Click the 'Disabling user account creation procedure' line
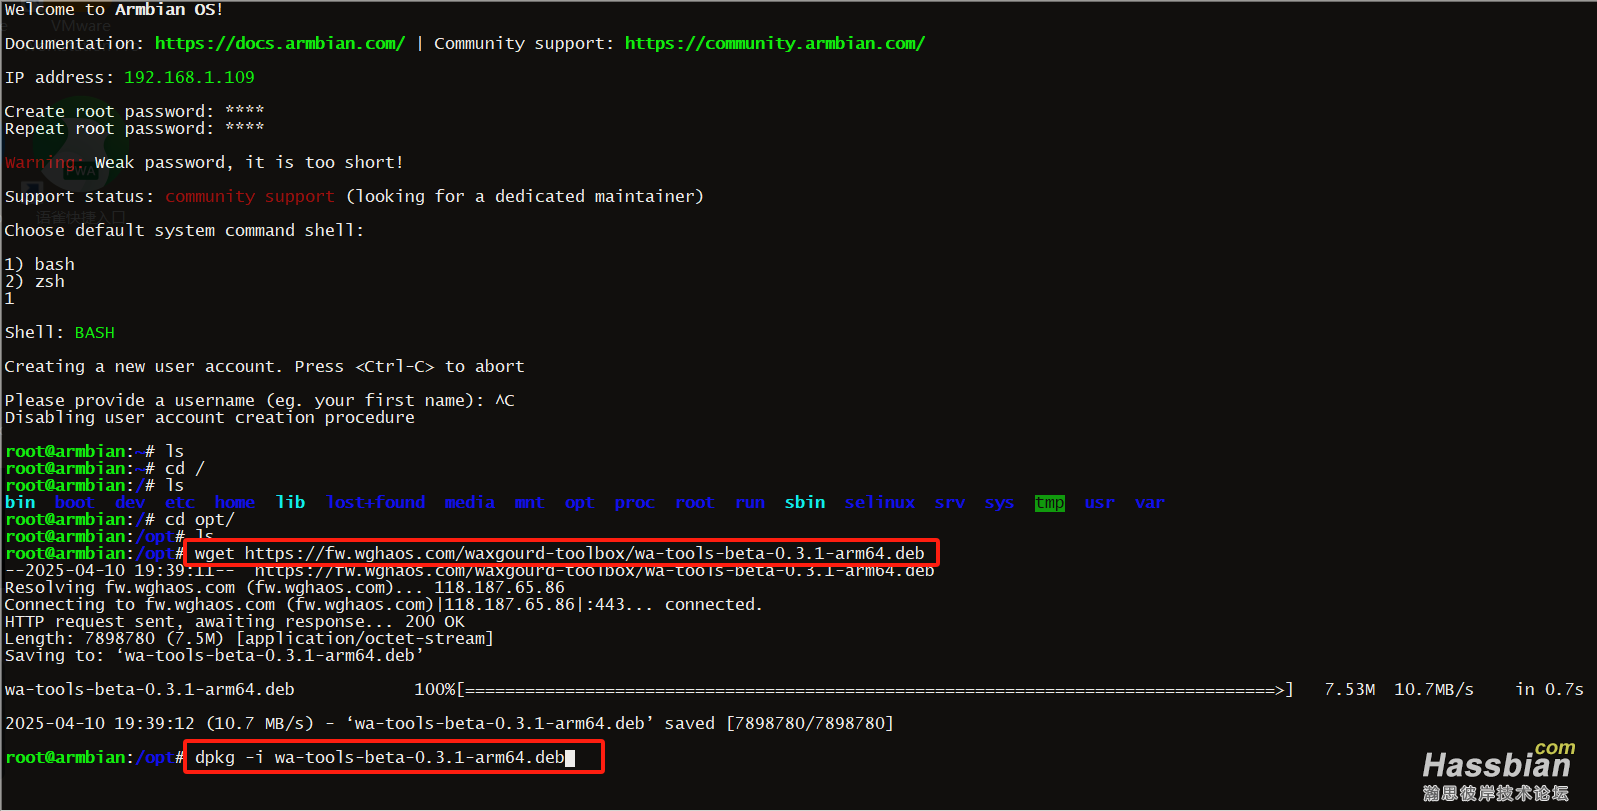Viewport: 1597px width, 811px height. click(x=210, y=417)
